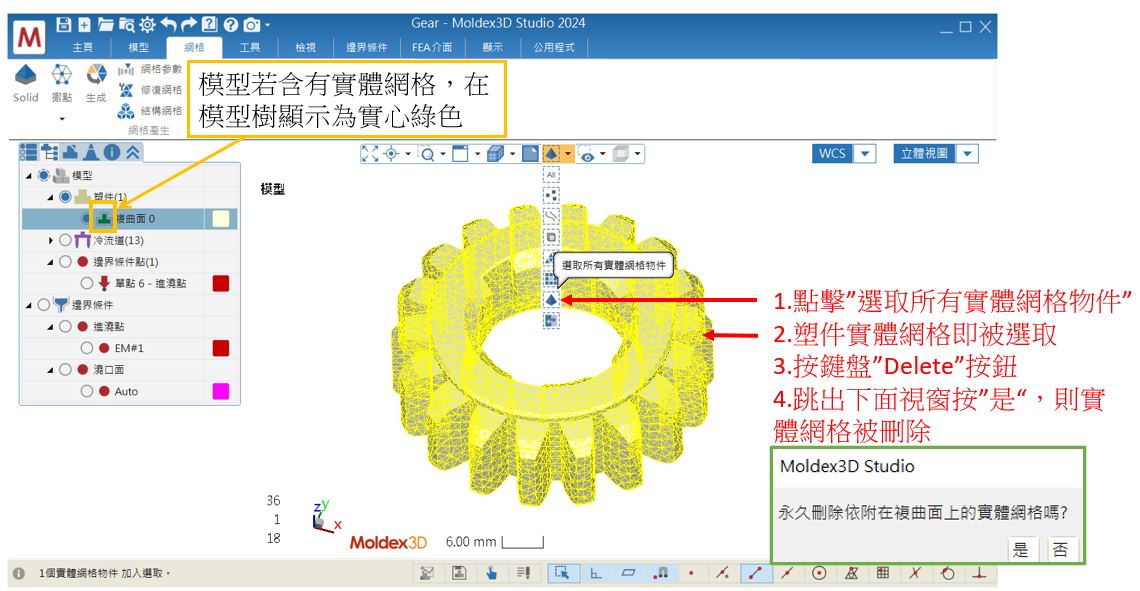The image size is (1140, 591).
Task: Switch to the 檢視 ribbon tab
Action: pyautogui.click(x=305, y=47)
